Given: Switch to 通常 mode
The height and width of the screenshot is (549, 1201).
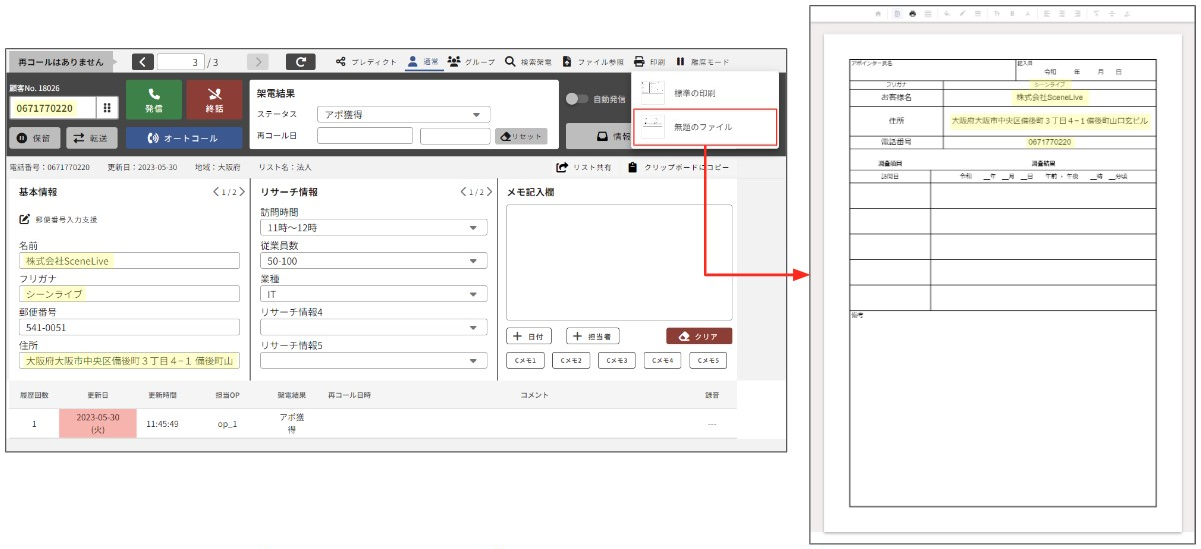Looking at the screenshot, I should (x=422, y=62).
